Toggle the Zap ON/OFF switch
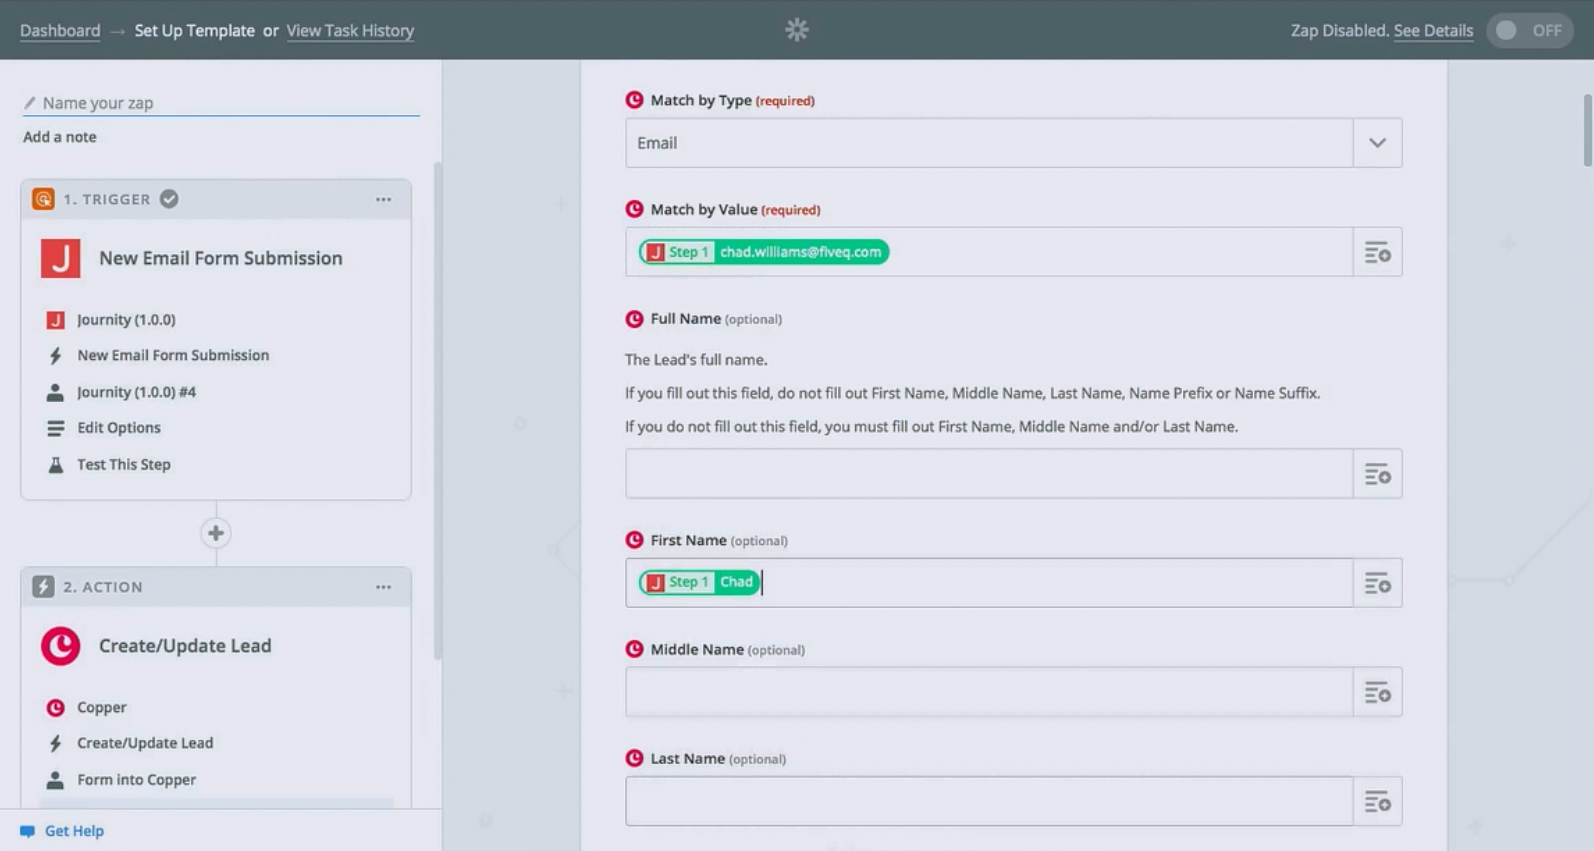The height and width of the screenshot is (851, 1594). [x=1530, y=30]
